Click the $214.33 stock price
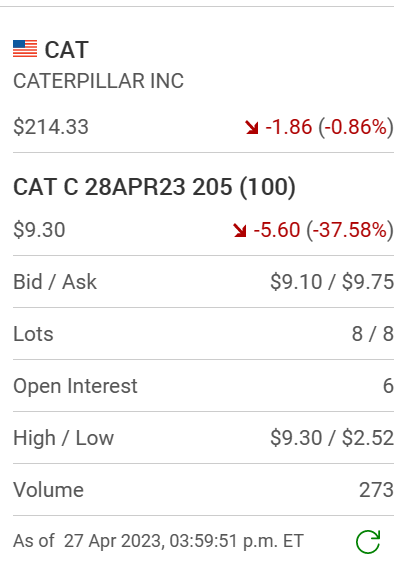This screenshot has width=397, height=568. tap(51, 127)
